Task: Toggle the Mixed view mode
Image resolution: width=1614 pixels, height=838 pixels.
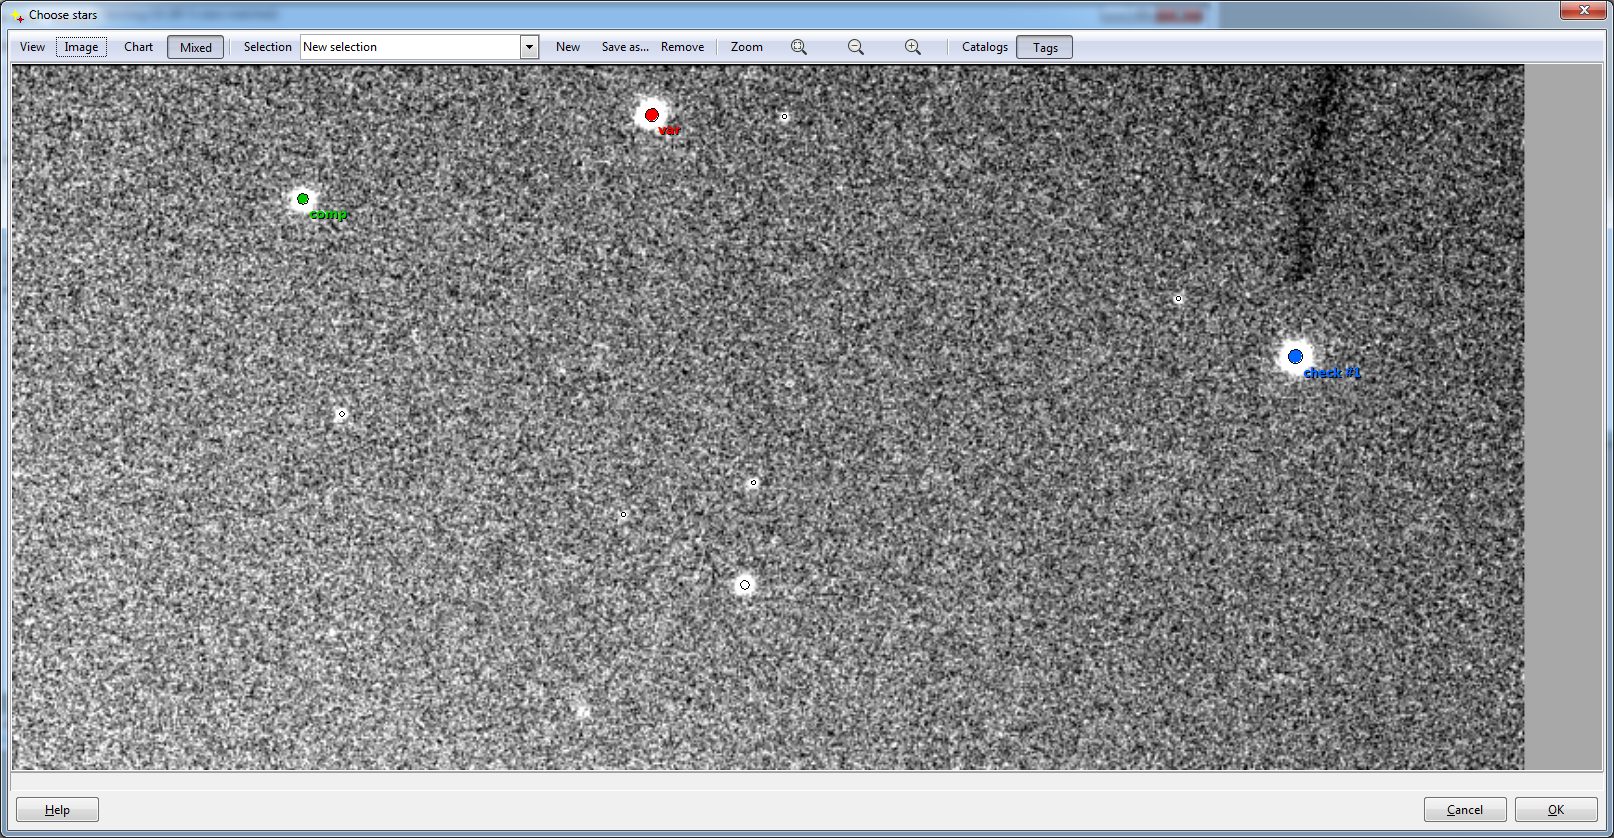Action: 195,47
